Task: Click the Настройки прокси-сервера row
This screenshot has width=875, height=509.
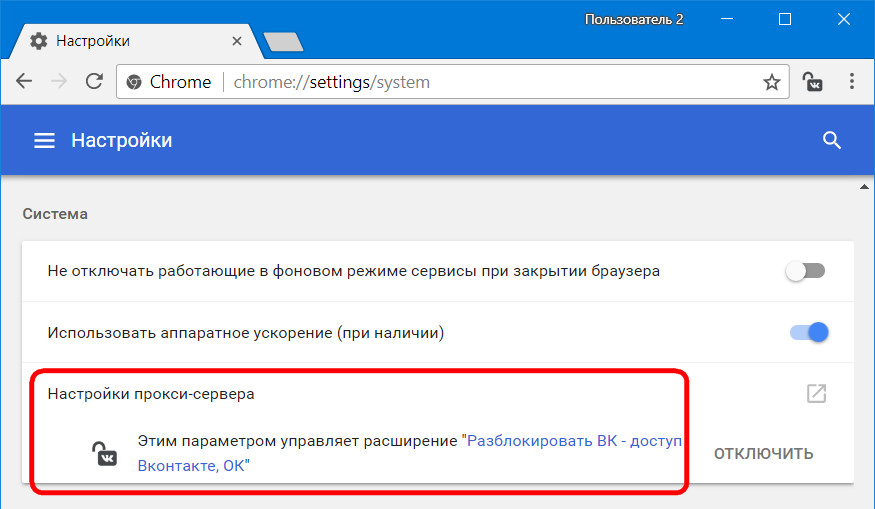Action: coord(438,393)
